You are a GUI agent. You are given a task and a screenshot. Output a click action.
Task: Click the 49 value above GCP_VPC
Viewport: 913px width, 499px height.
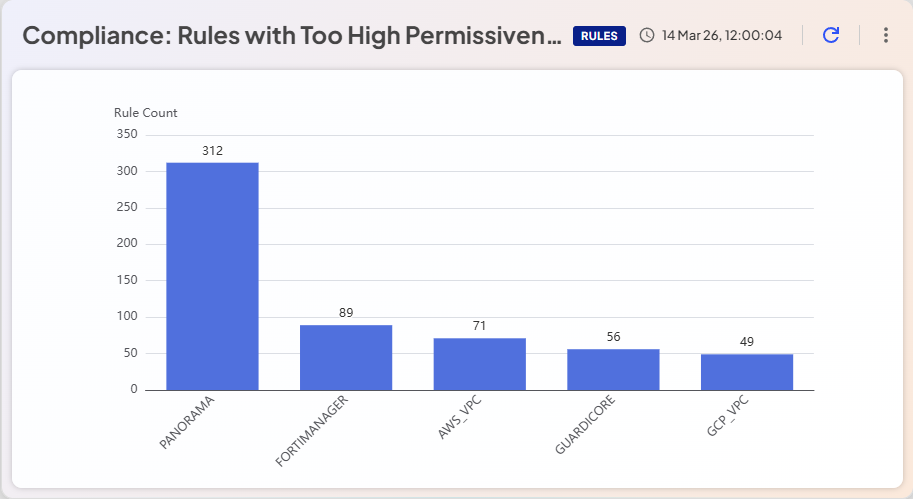pyautogui.click(x=747, y=342)
